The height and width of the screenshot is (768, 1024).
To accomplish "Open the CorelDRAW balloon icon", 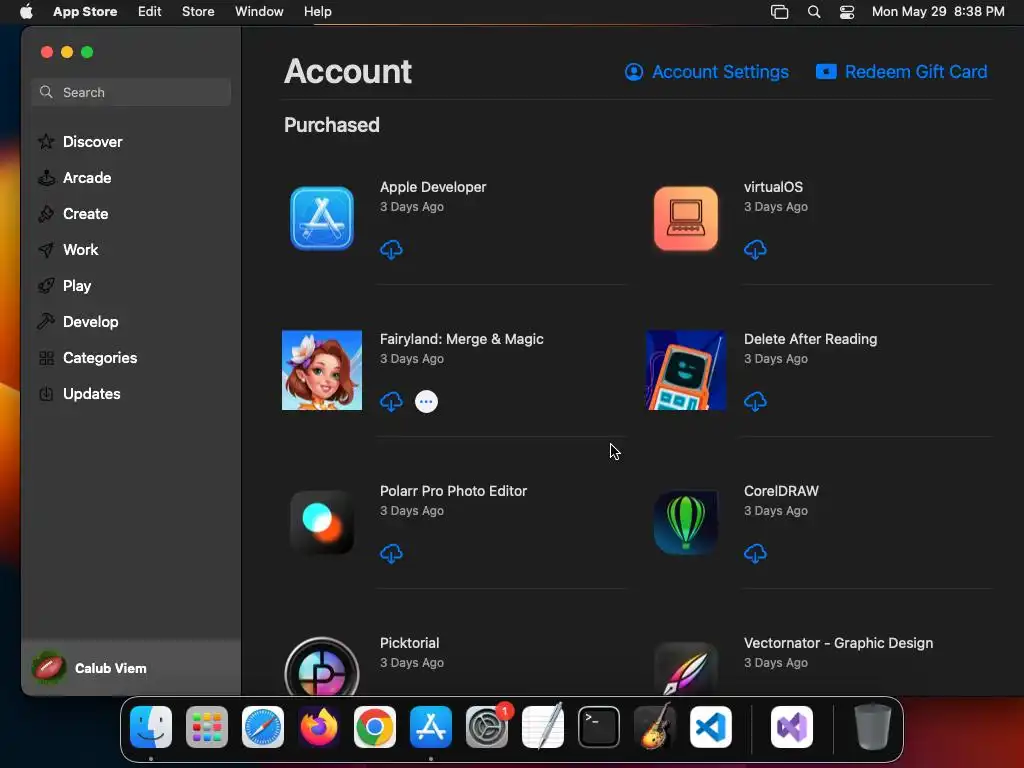I will (686, 522).
